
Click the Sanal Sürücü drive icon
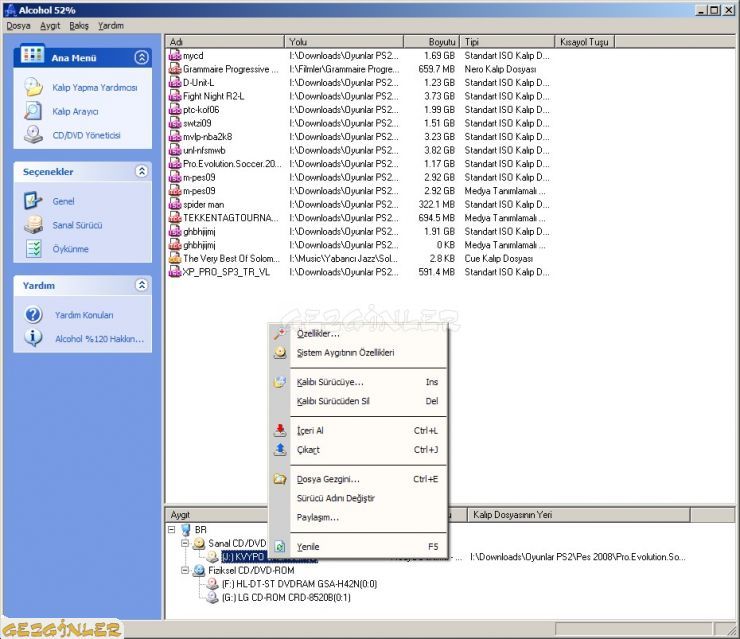tap(34, 225)
